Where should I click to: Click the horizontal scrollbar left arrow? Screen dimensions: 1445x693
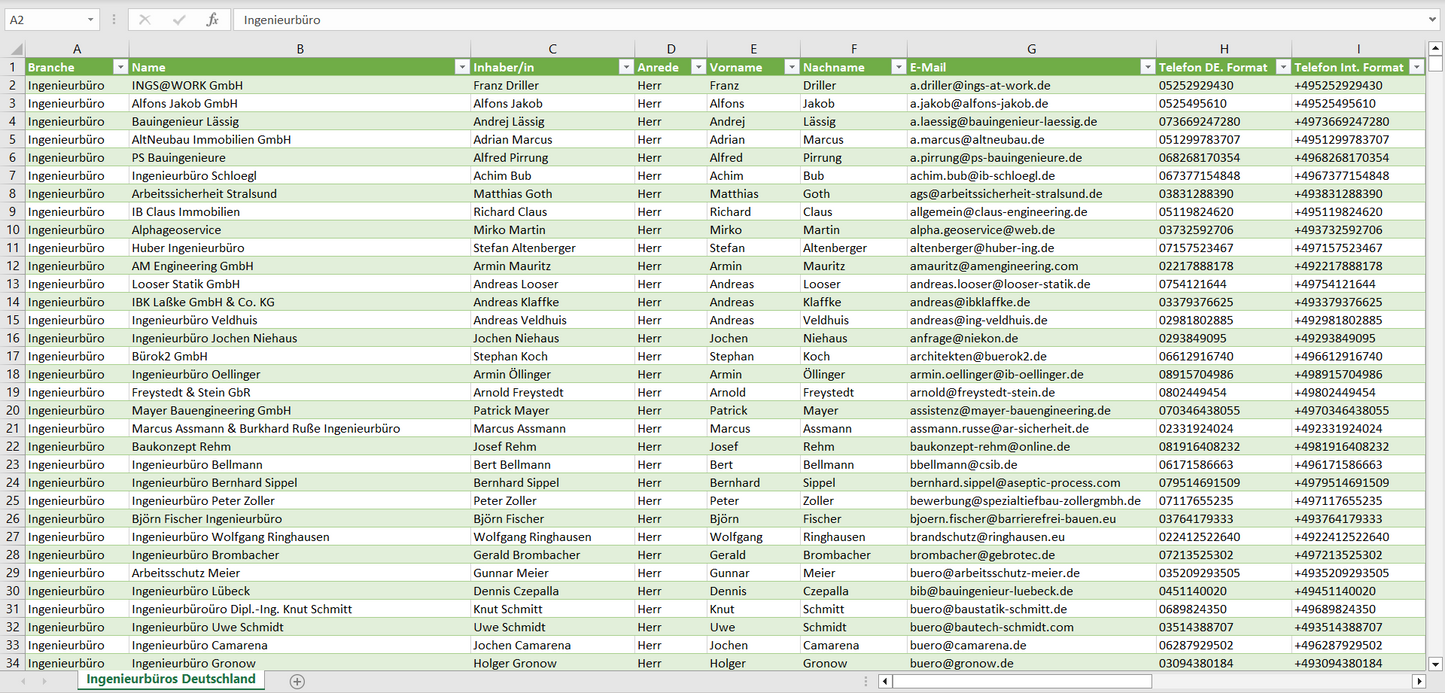point(885,681)
